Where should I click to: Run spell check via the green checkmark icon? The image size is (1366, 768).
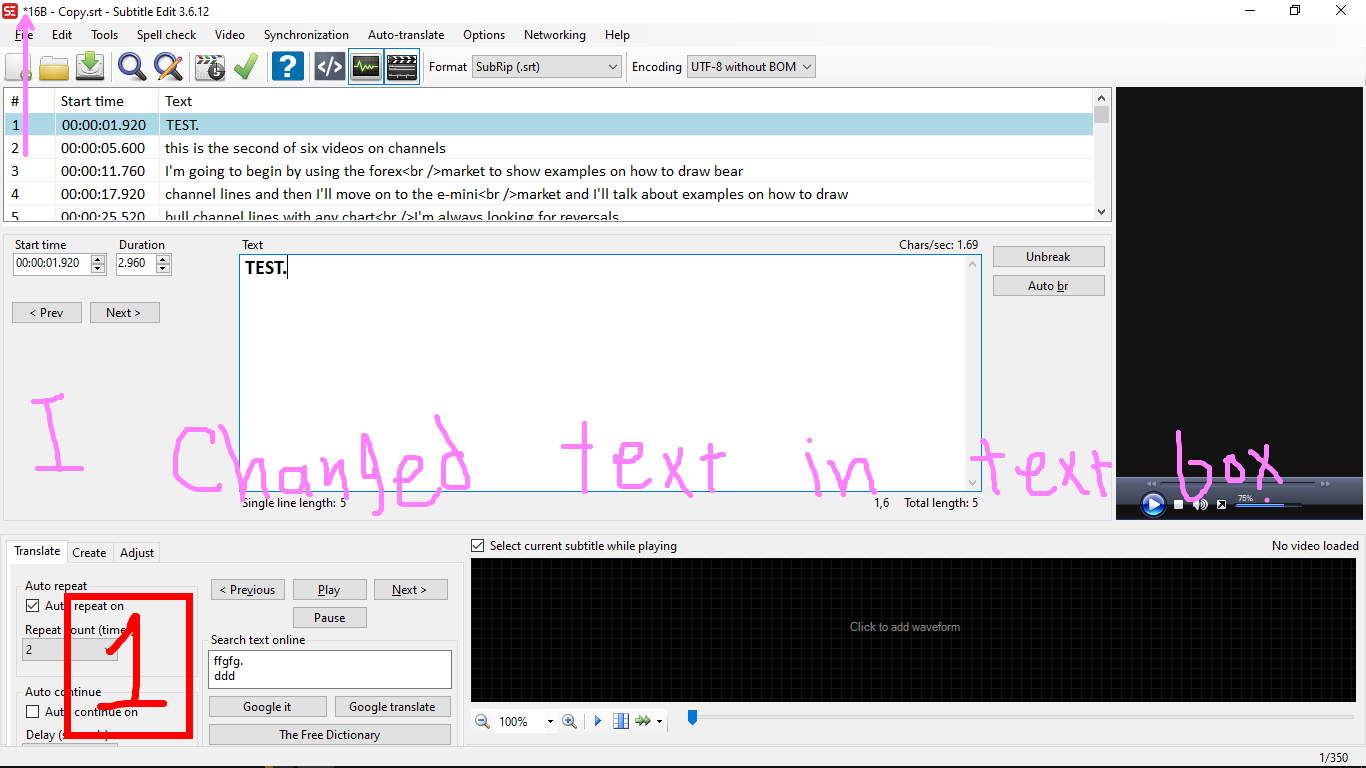(x=246, y=66)
